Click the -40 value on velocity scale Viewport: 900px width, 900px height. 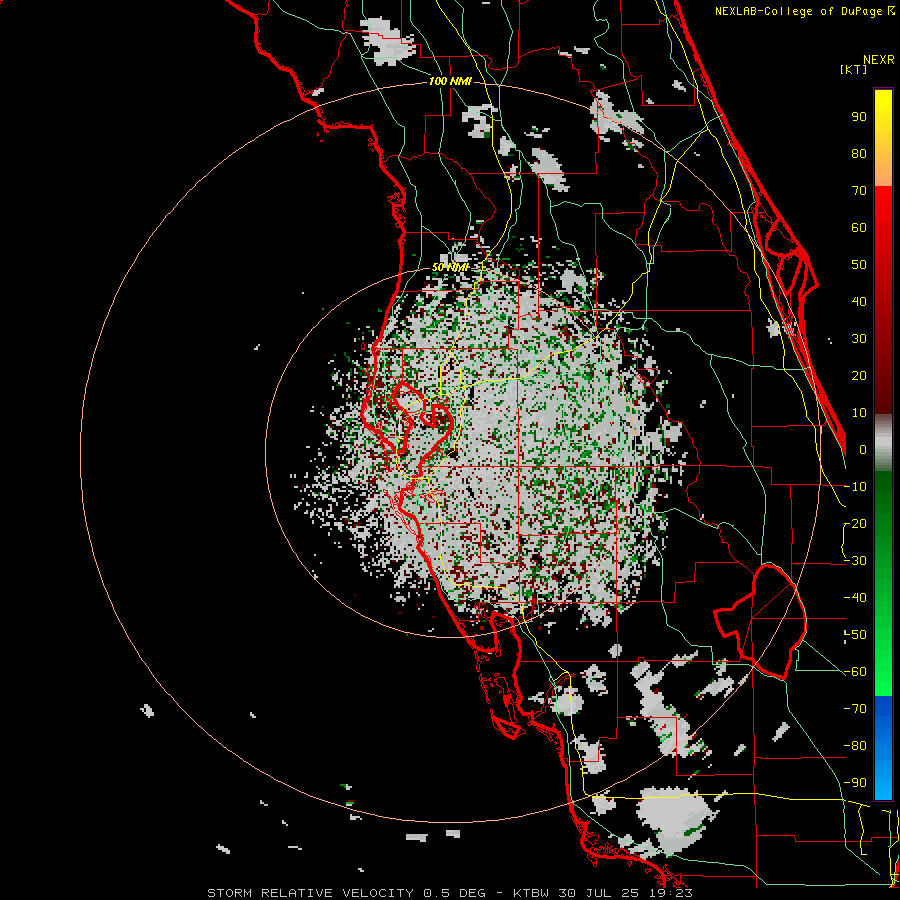tap(855, 598)
